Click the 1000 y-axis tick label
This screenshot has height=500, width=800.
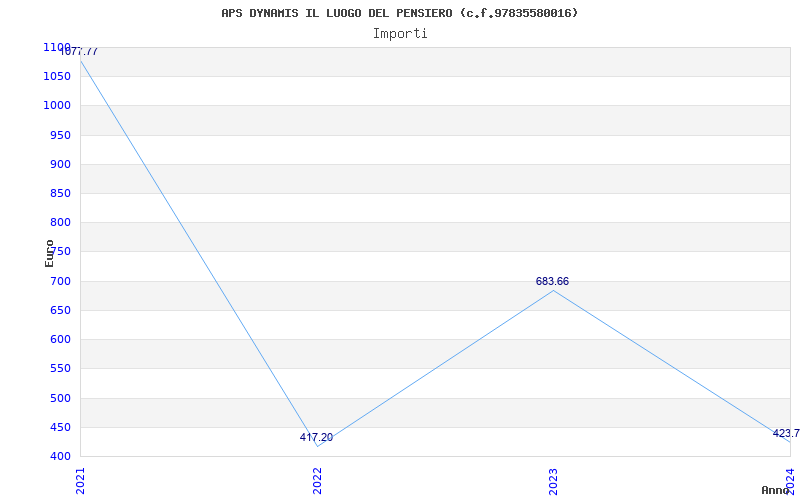point(57,106)
